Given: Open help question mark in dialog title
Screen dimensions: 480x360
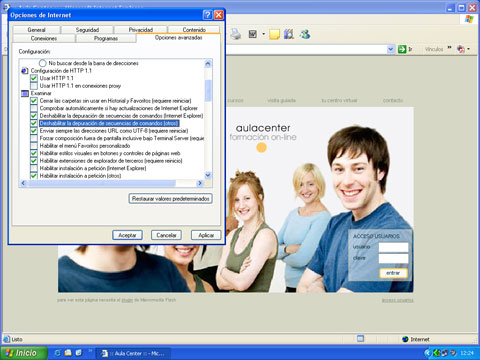Looking at the screenshot, I should 207,15.
